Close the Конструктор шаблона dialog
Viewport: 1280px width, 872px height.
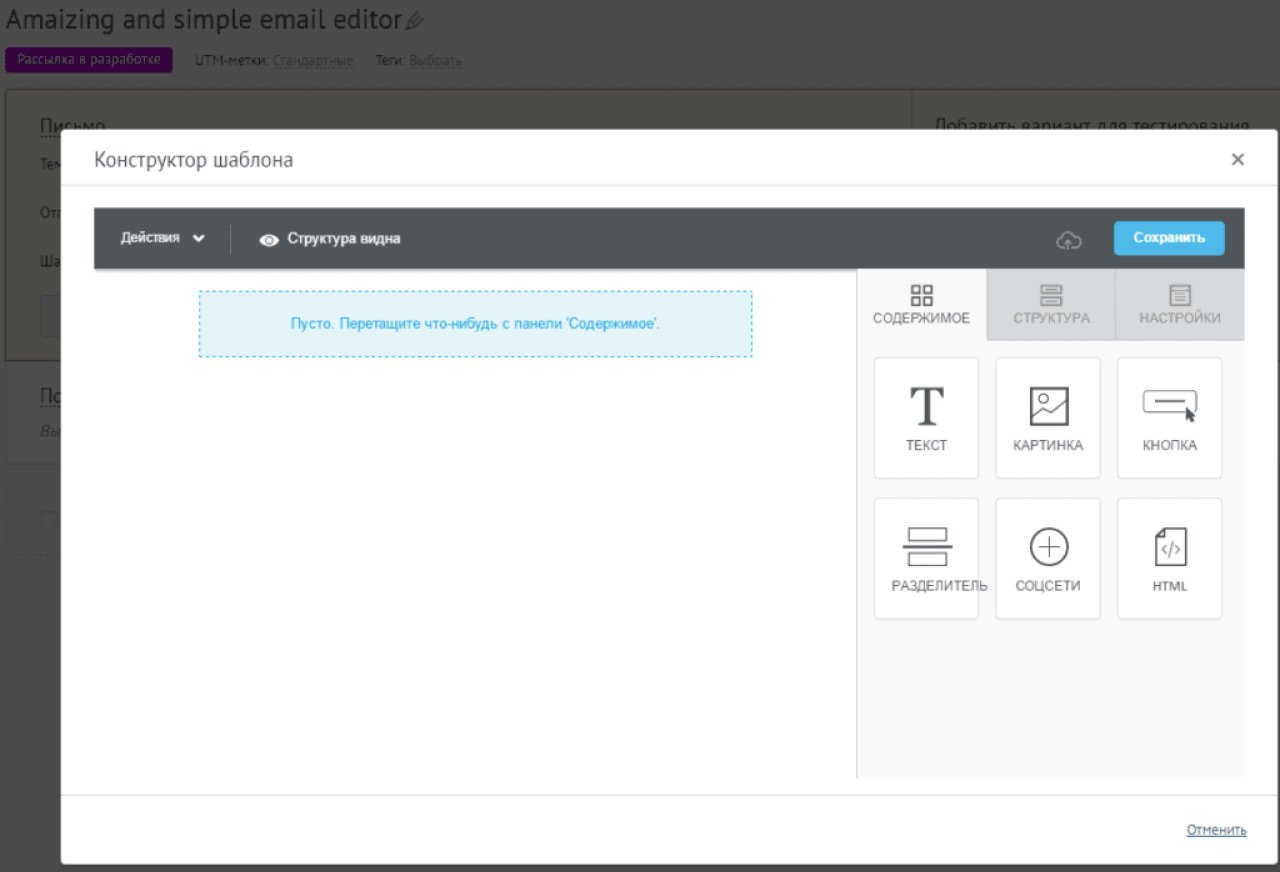click(1237, 159)
